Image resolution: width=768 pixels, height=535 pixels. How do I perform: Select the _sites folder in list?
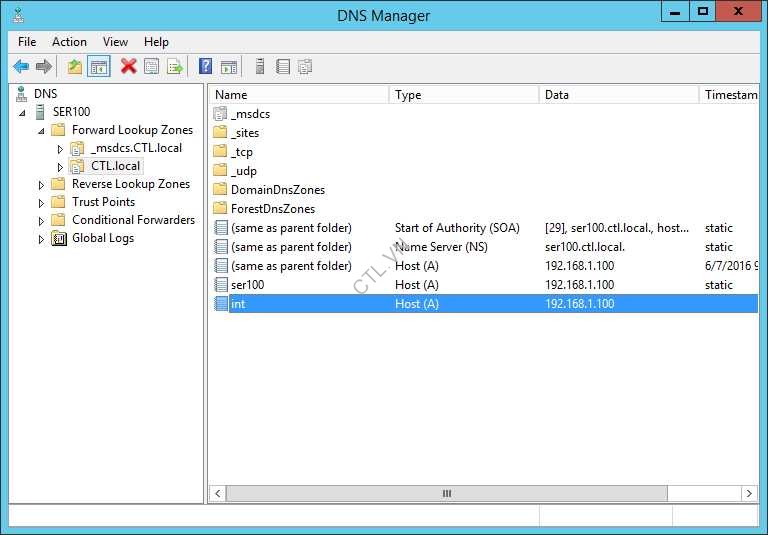coord(245,133)
